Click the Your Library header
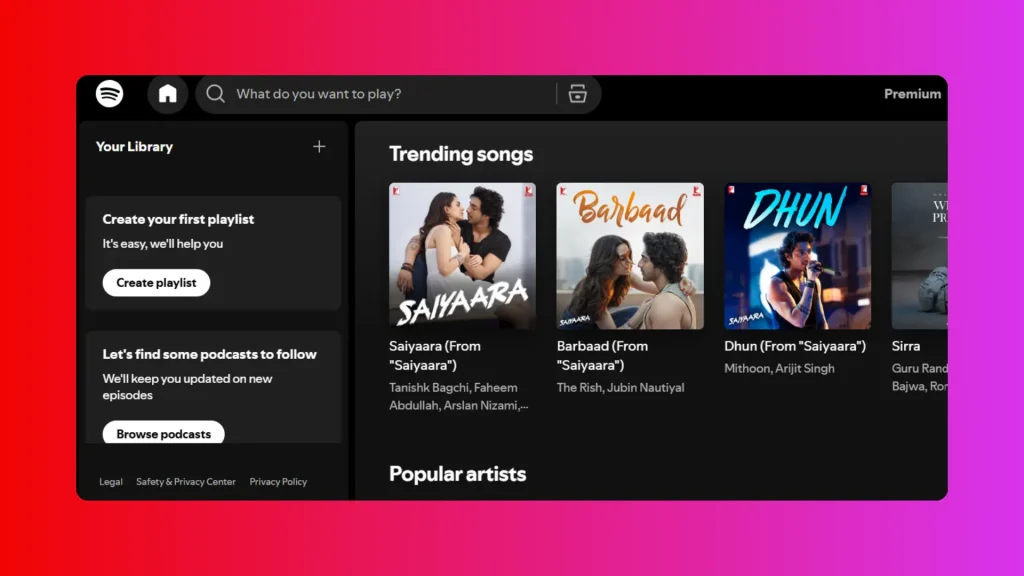1024x576 pixels. (x=134, y=147)
